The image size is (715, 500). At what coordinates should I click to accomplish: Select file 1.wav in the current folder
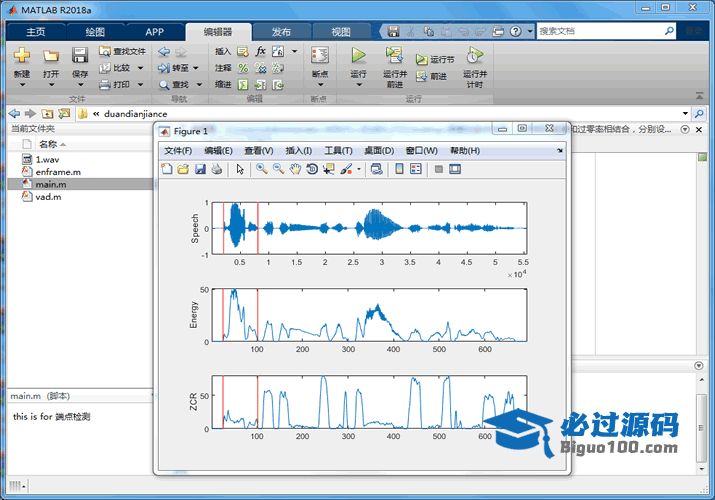(x=47, y=160)
